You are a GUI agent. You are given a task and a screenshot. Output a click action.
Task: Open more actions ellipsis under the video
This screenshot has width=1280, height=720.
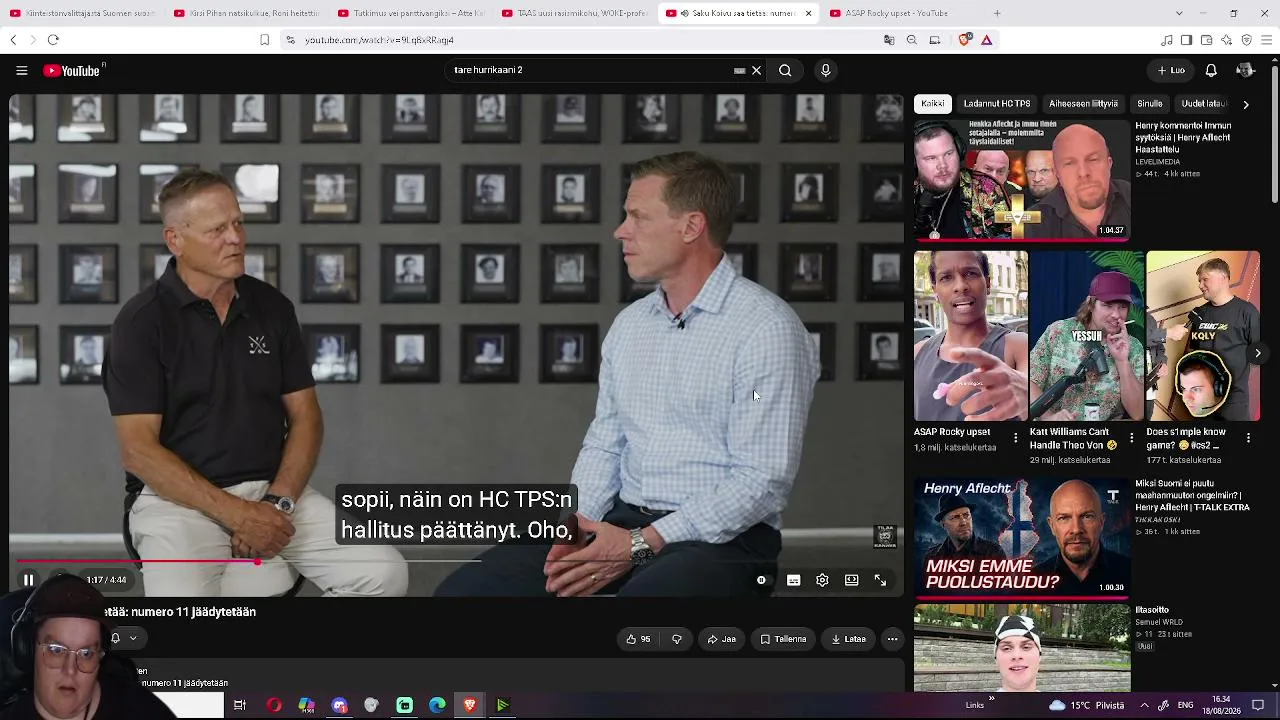click(x=892, y=639)
